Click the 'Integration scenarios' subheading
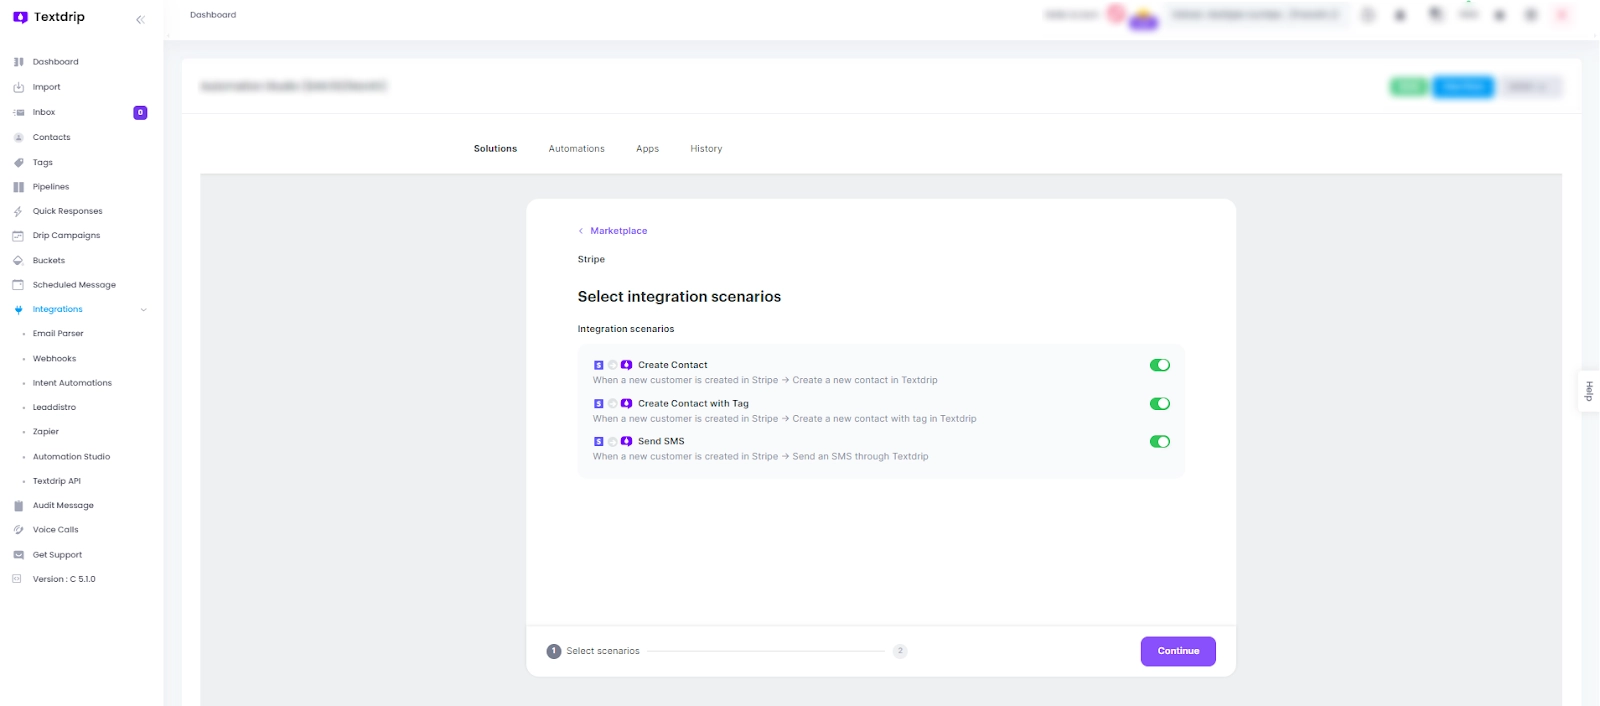Image resolution: width=1600 pixels, height=706 pixels. point(626,329)
